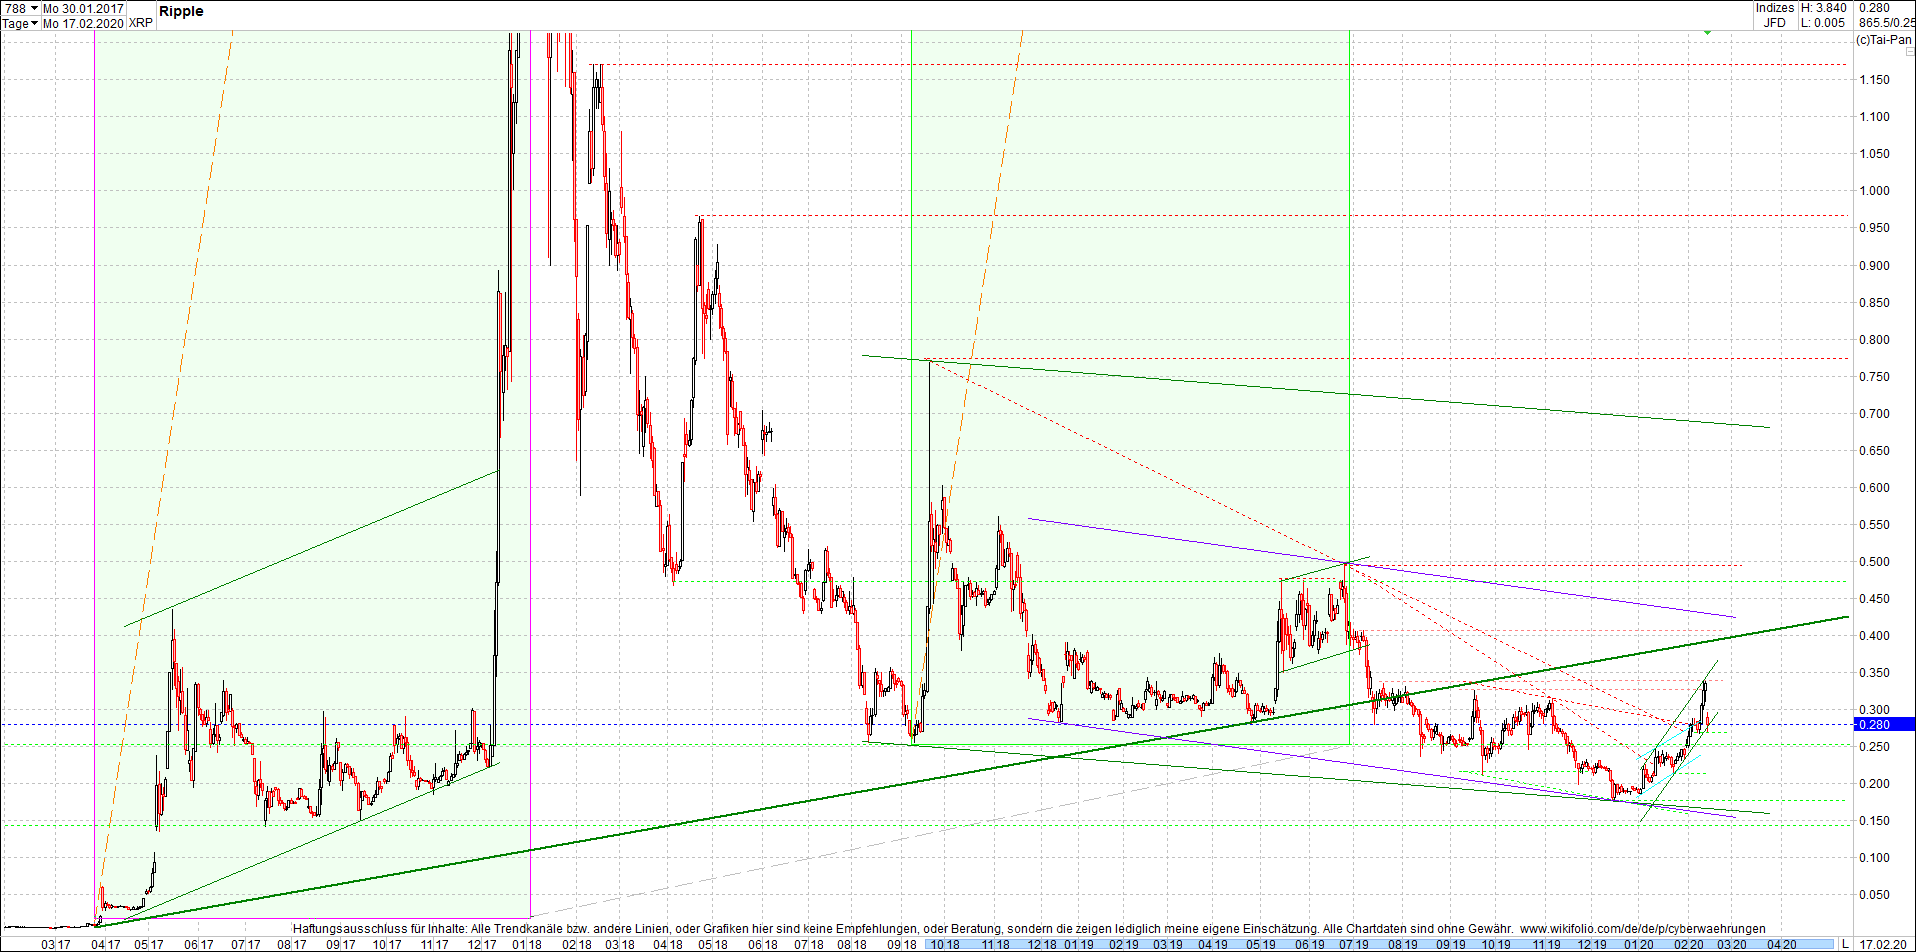Click the JFD data source label
This screenshot has width=1916, height=952.
coord(1775,22)
